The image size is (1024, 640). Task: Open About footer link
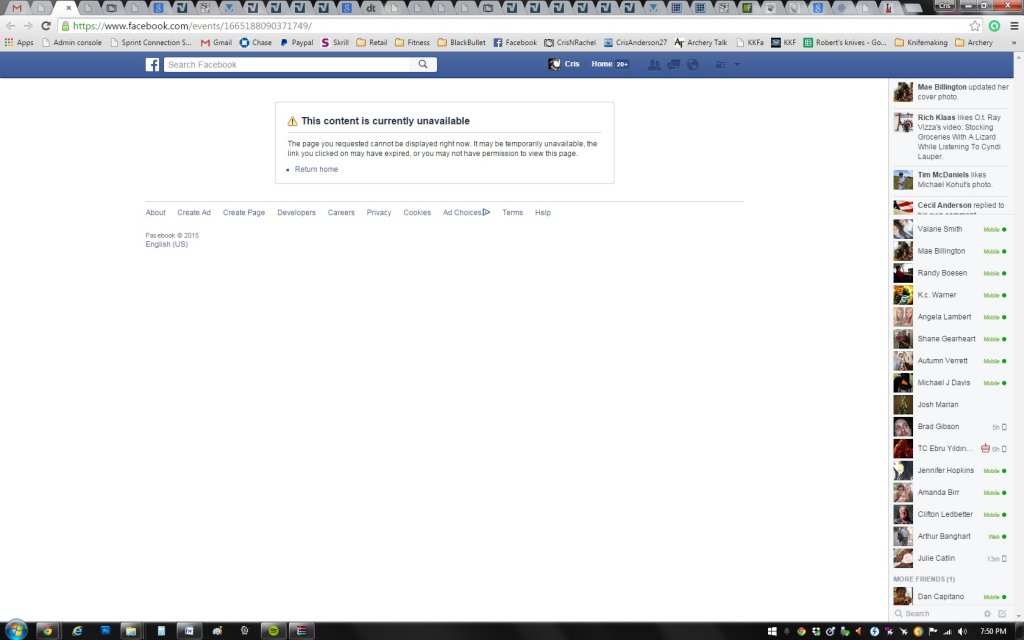pyautogui.click(x=155, y=212)
